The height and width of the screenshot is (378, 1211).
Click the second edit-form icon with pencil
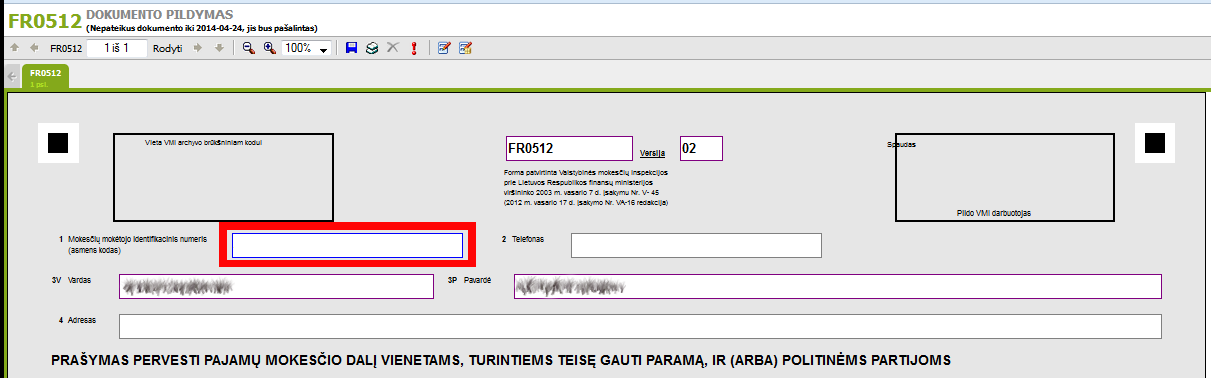point(465,48)
